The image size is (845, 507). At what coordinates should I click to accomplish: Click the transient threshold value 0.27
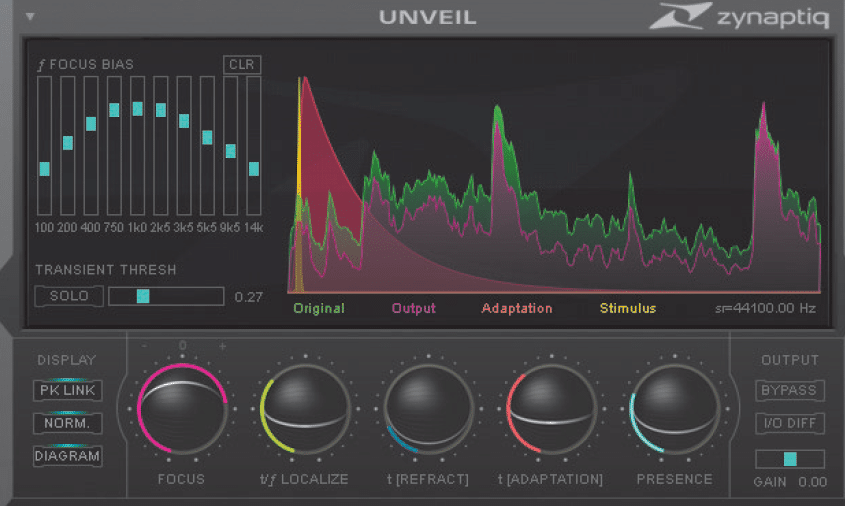point(248,297)
